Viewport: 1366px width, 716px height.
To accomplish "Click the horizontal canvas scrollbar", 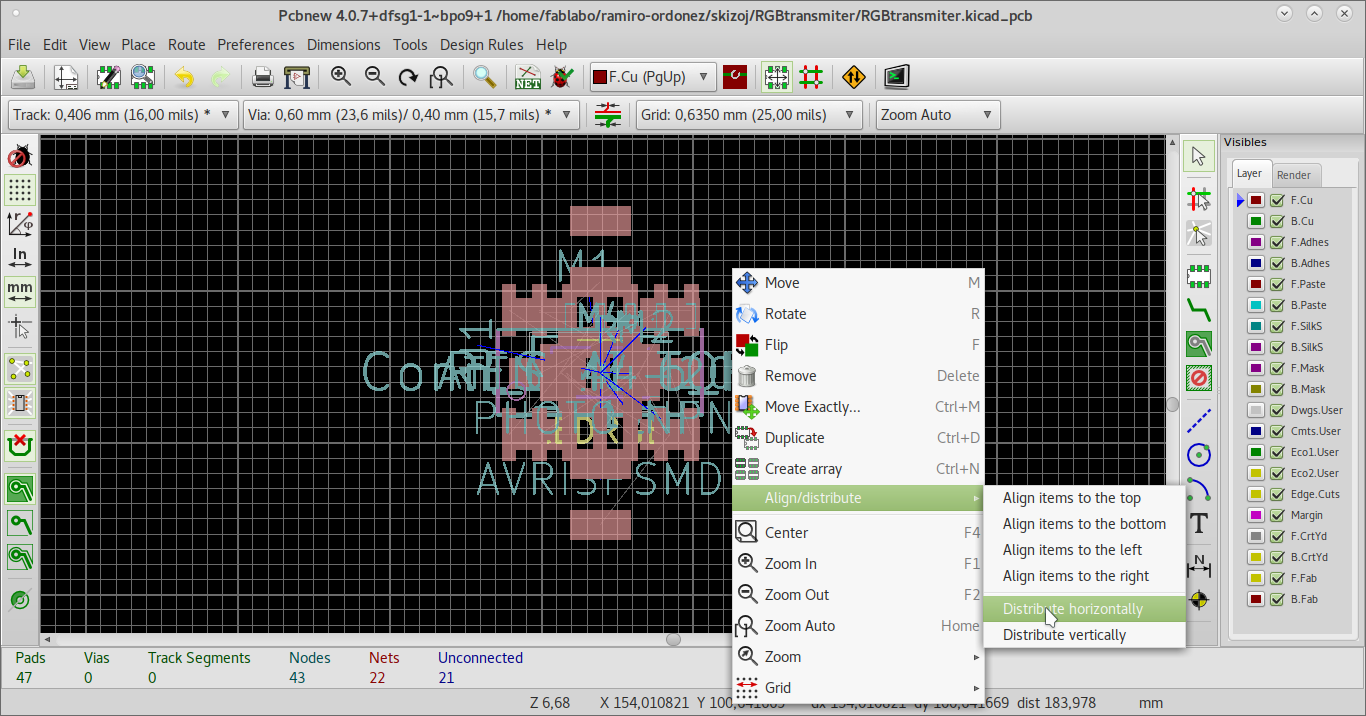I will click(x=673, y=639).
